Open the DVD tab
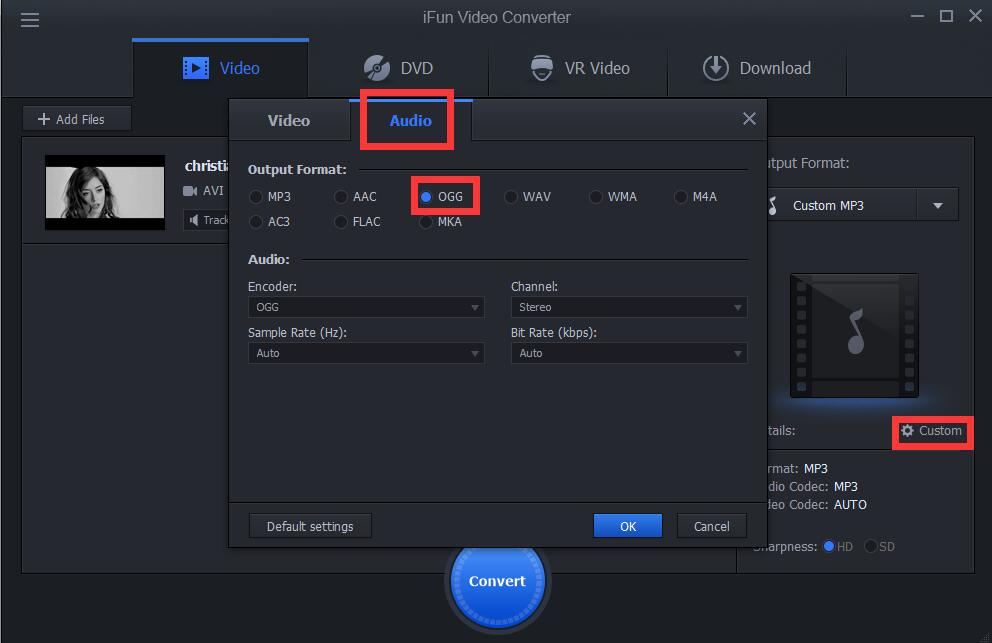 (399, 68)
